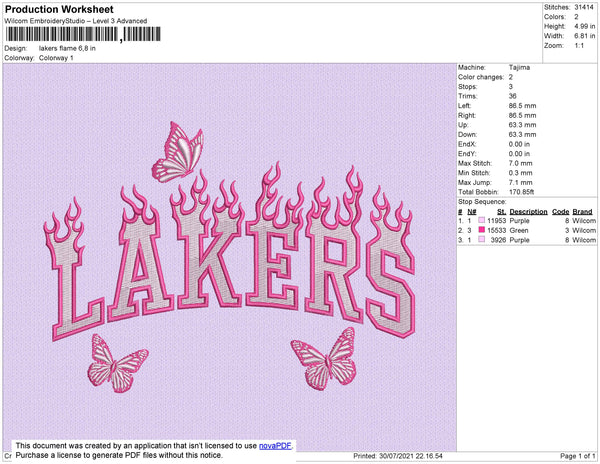
Task: Click the 'Color changes:' label
Action: (x=481, y=77)
